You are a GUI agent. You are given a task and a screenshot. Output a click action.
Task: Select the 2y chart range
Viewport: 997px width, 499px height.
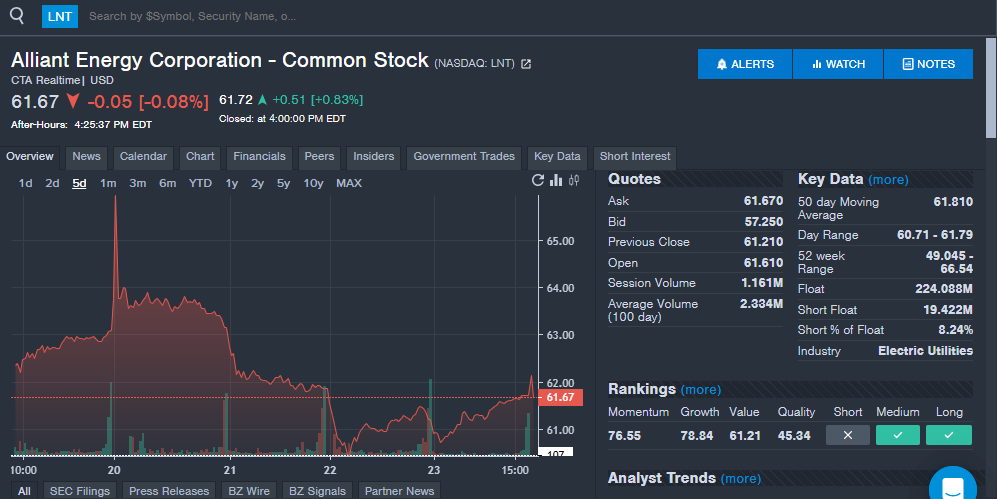(x=258, y=183)
